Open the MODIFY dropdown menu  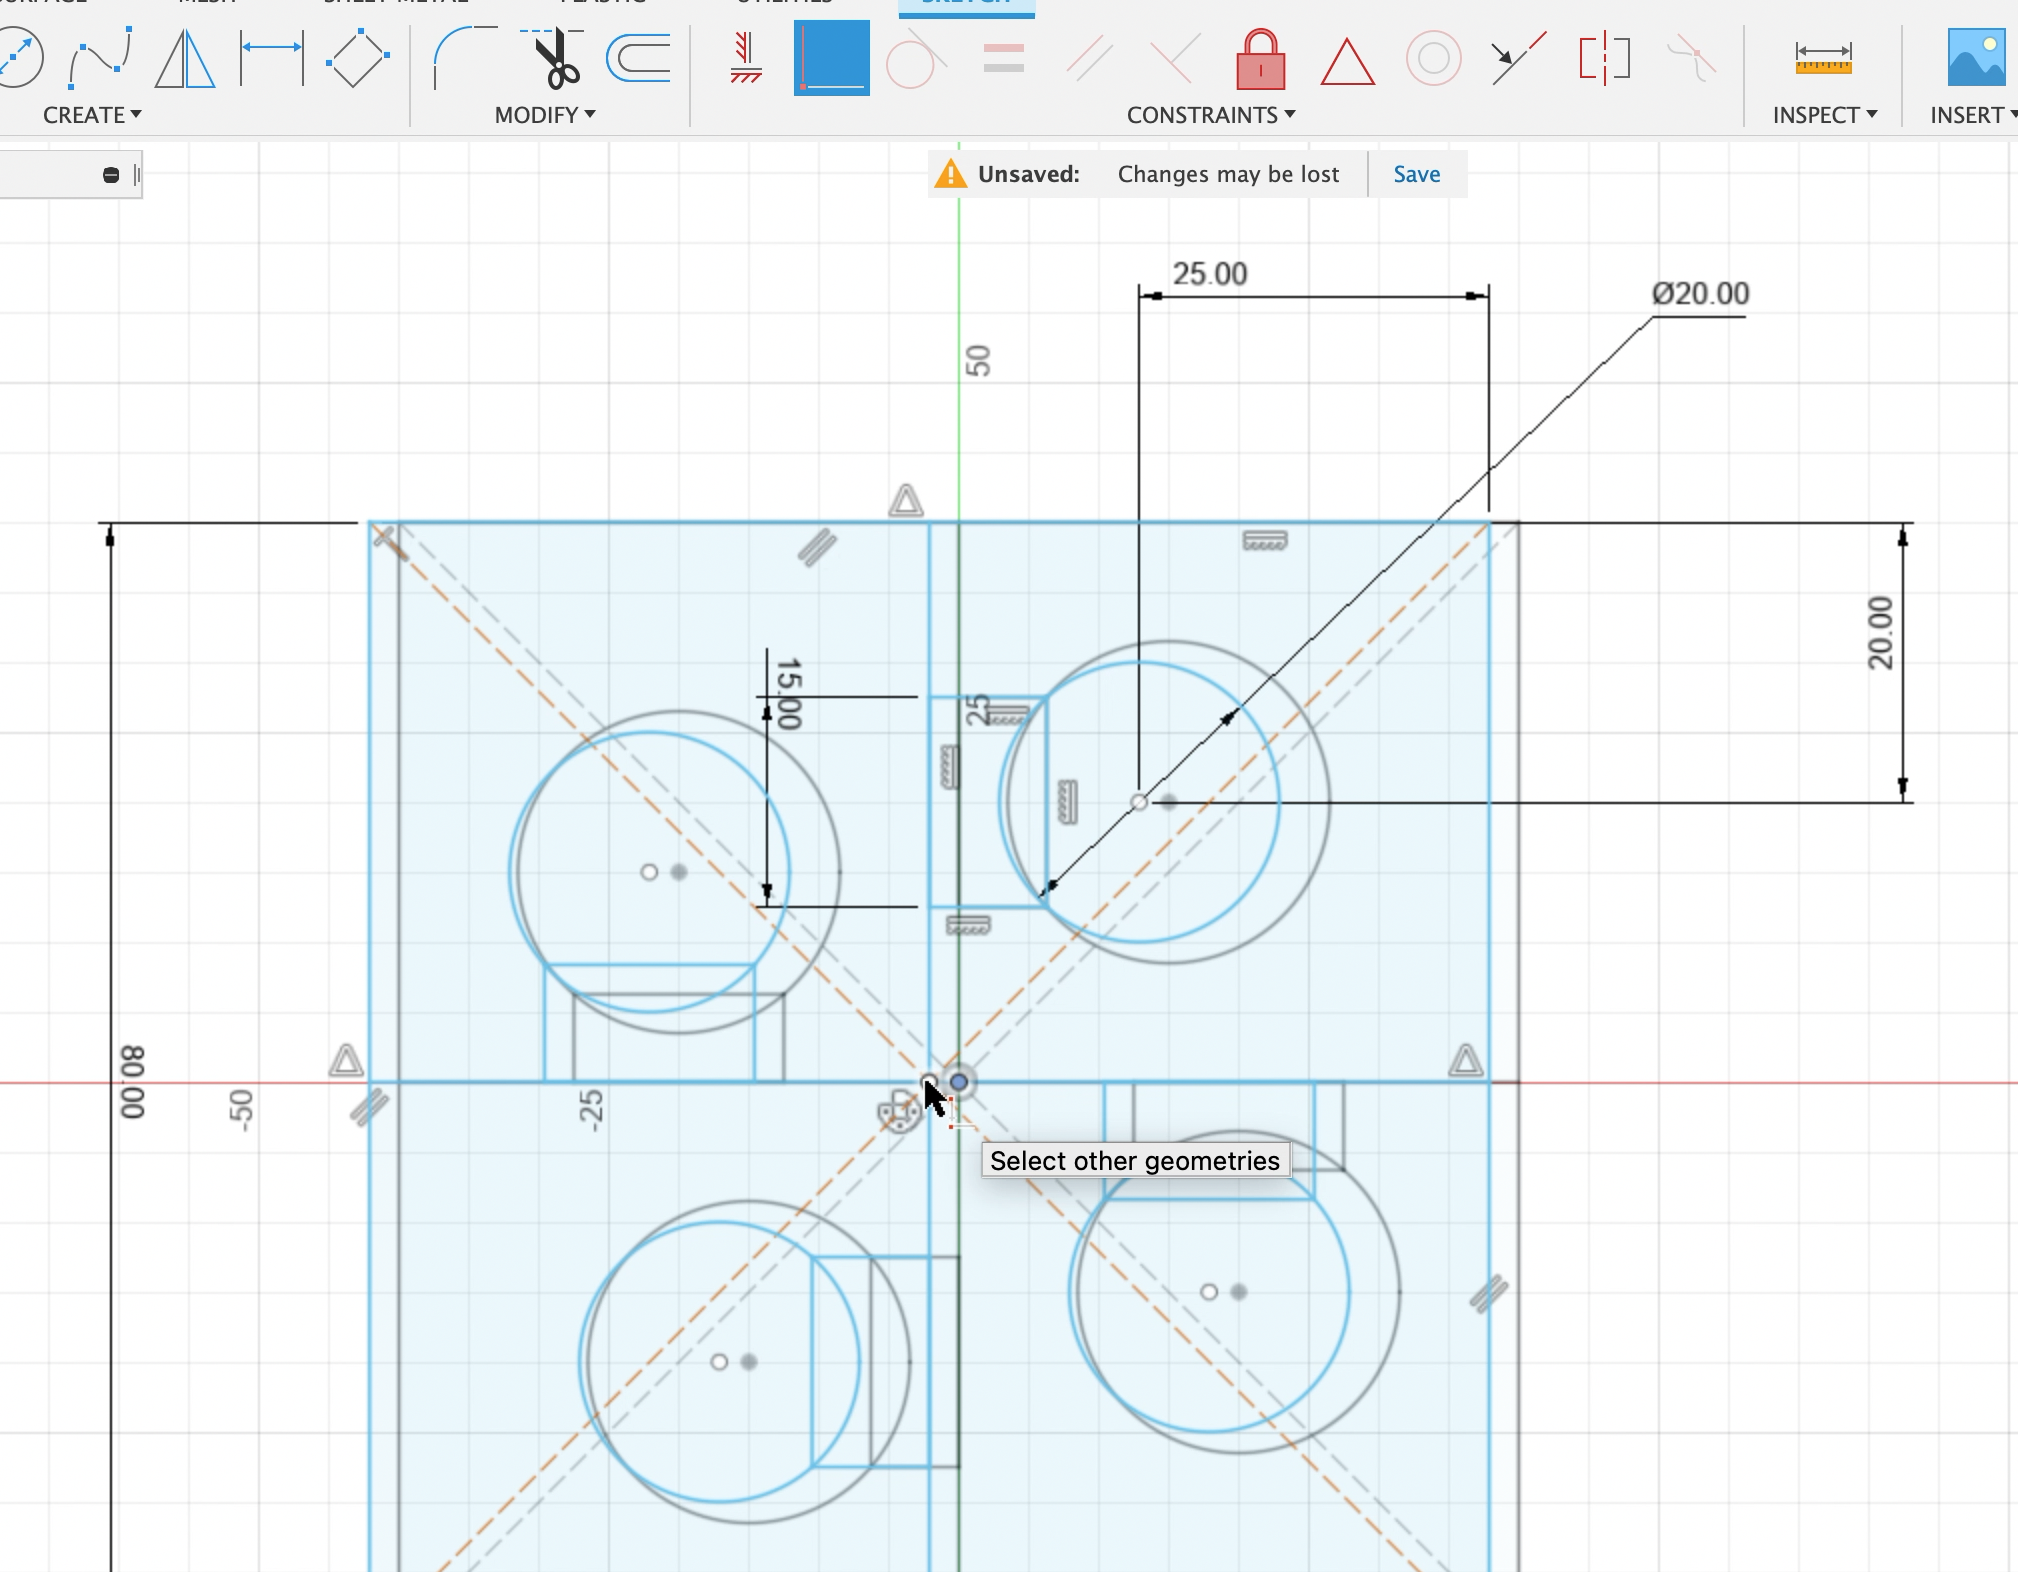click(545, 114)
